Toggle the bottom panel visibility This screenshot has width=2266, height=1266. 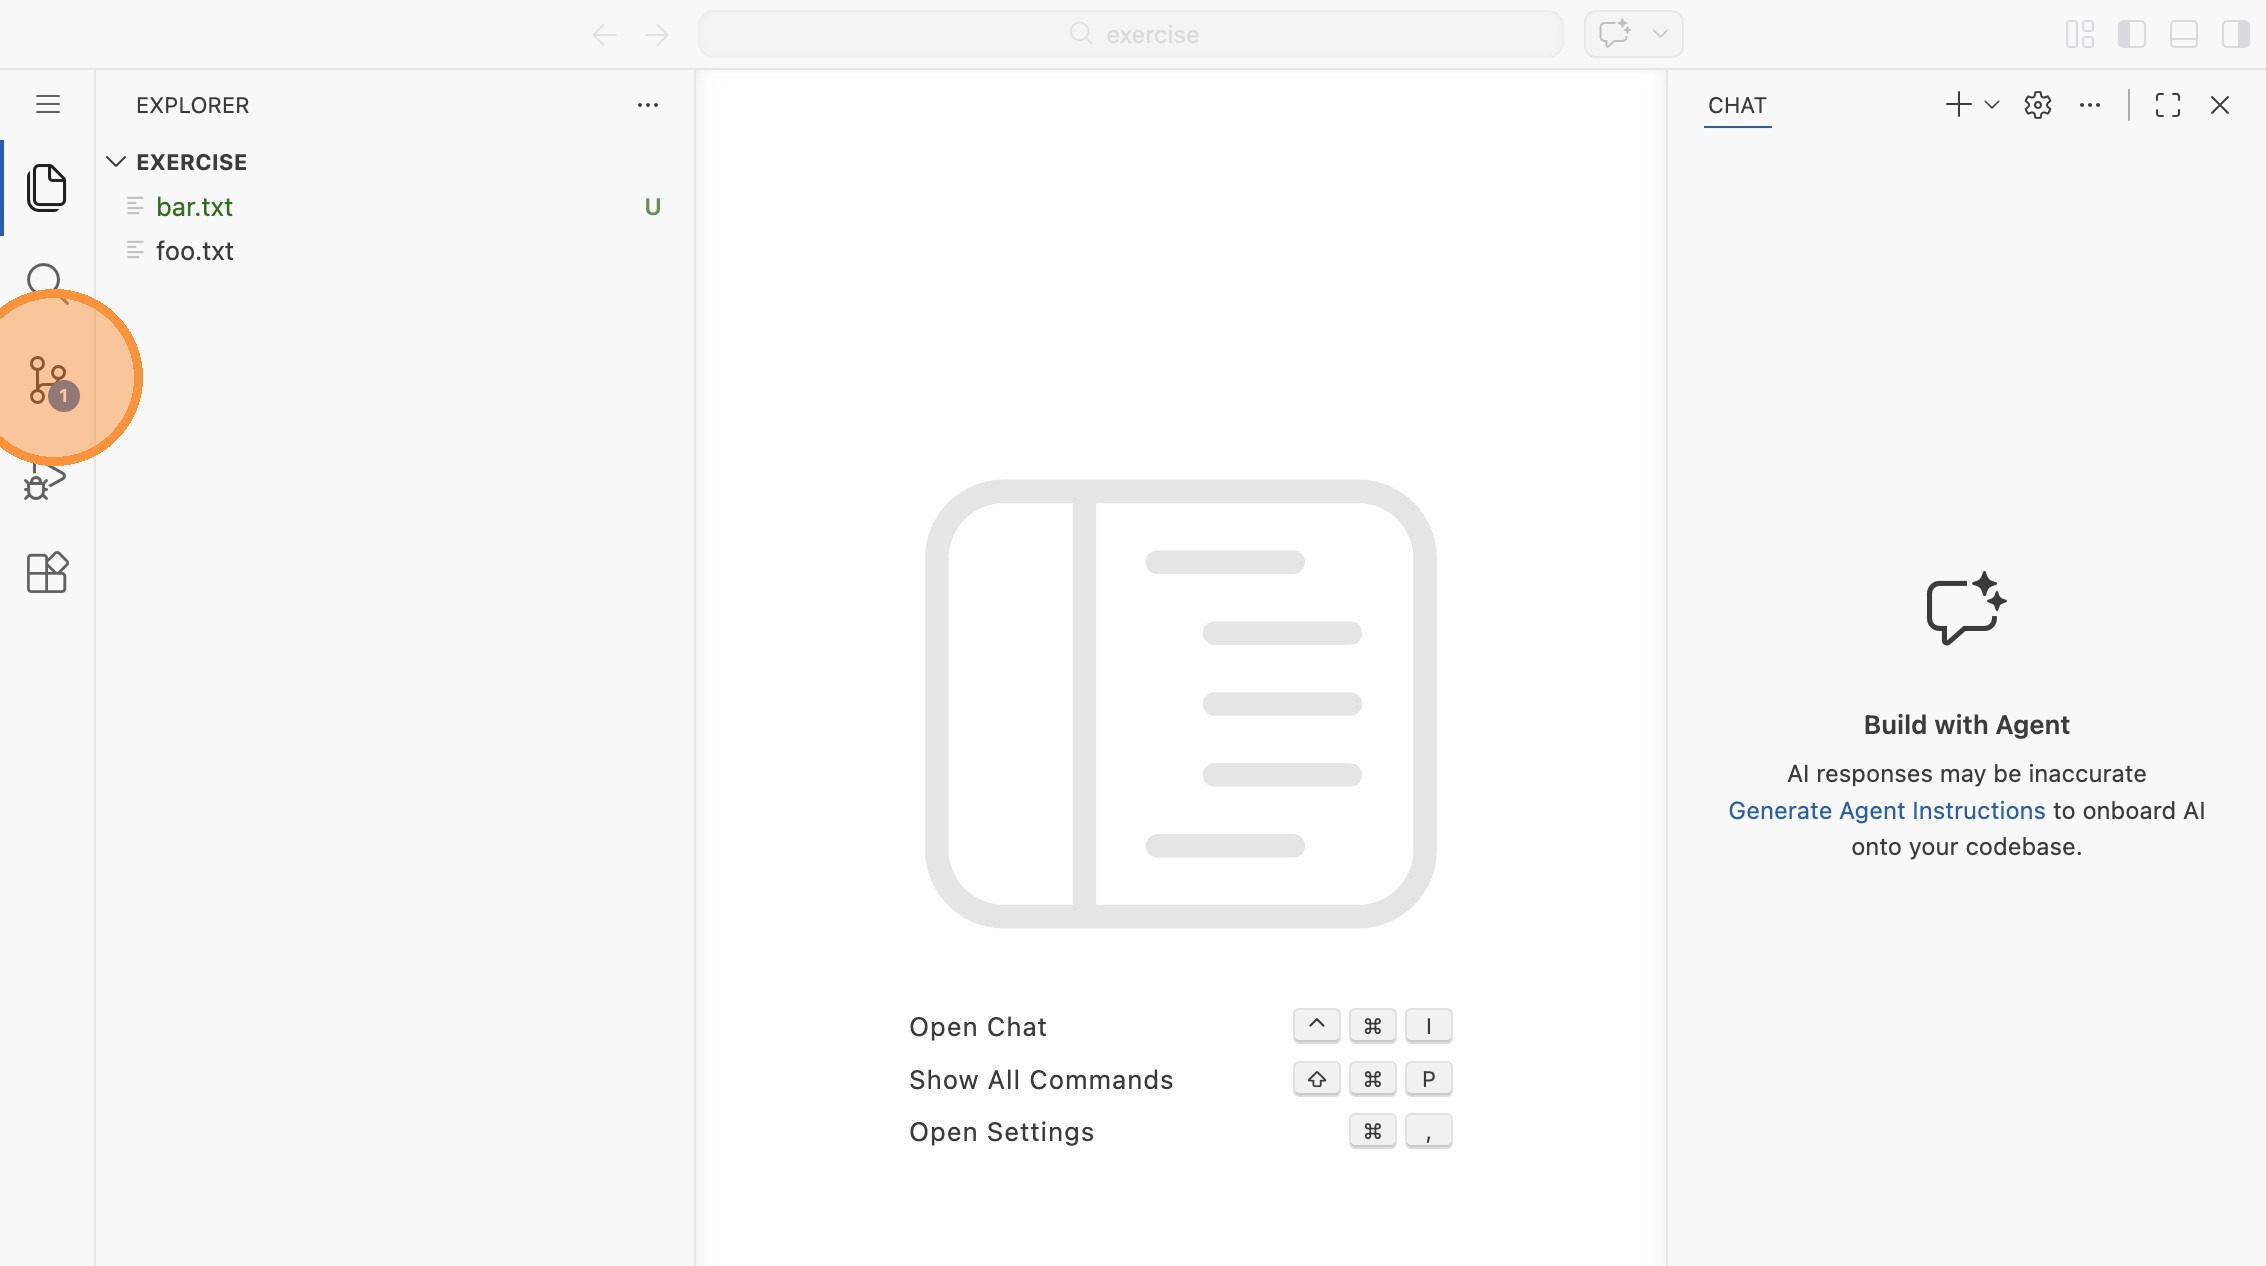click(x=2183, y=35)
